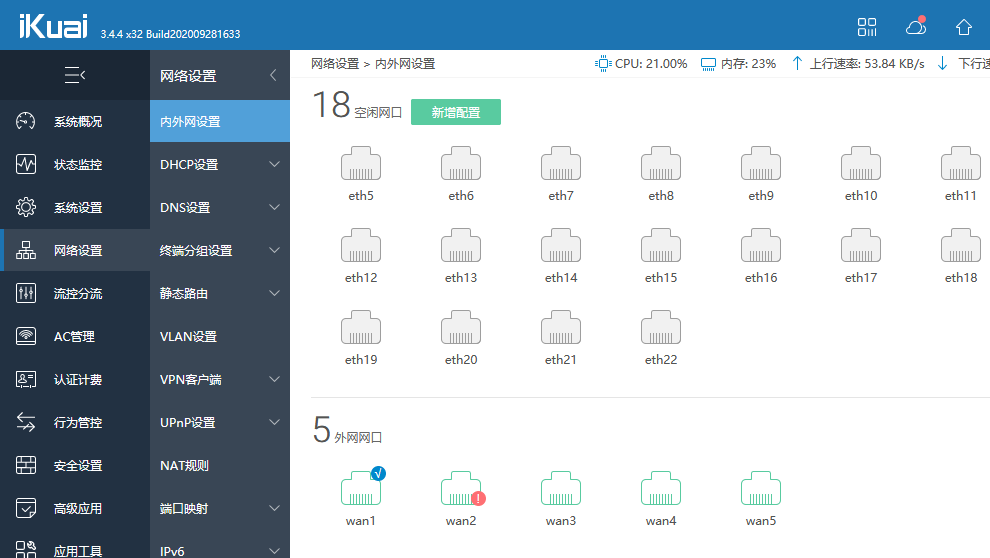Open the wan2 port with warning badge
This screenshot has height=558, width=990.
[x=461, y=489]
